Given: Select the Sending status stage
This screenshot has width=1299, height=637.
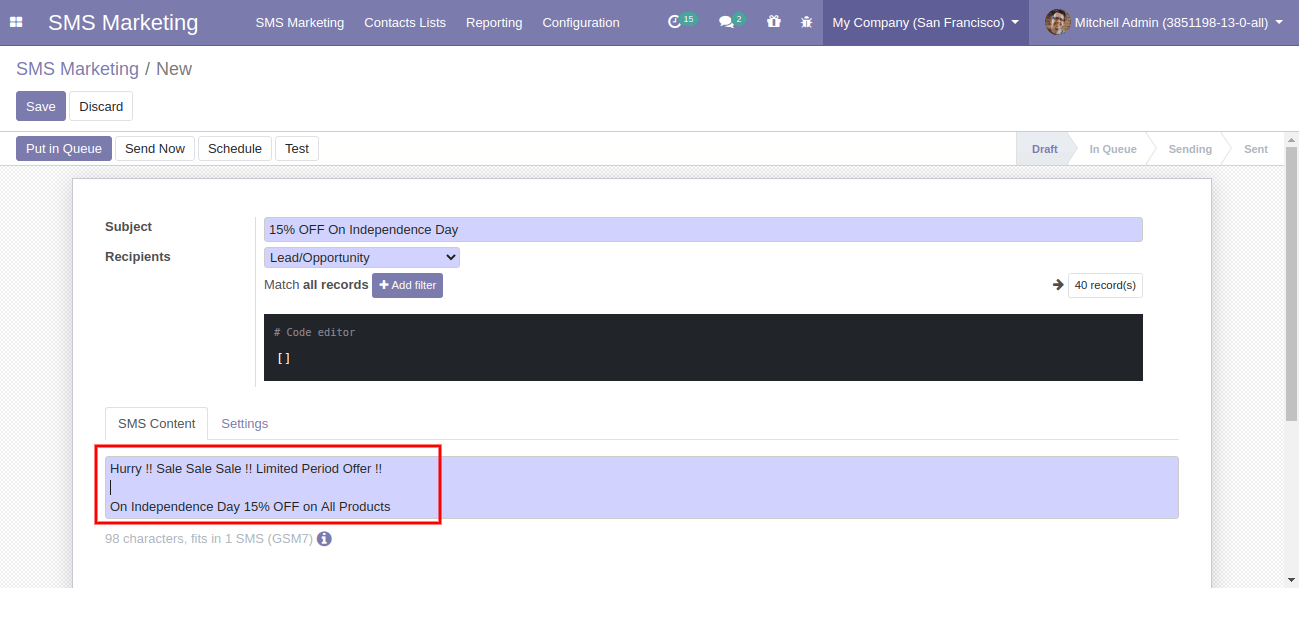Looking at the screenshot, I should pos(1190,149).
